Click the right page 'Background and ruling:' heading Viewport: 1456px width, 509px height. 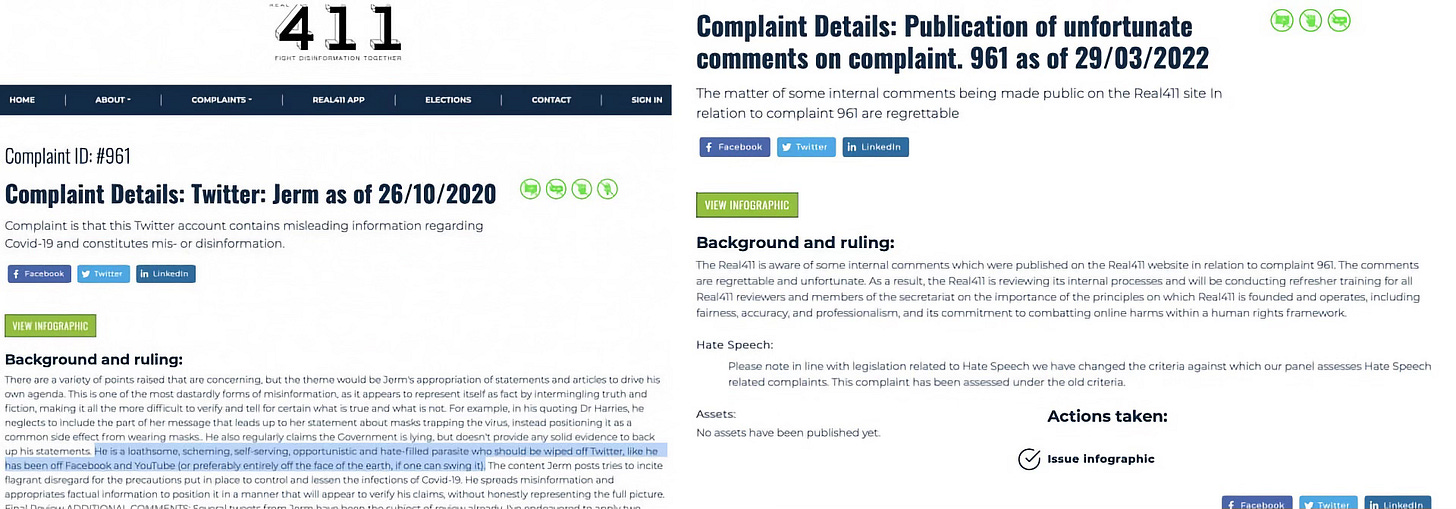click(x=795, y=243)
